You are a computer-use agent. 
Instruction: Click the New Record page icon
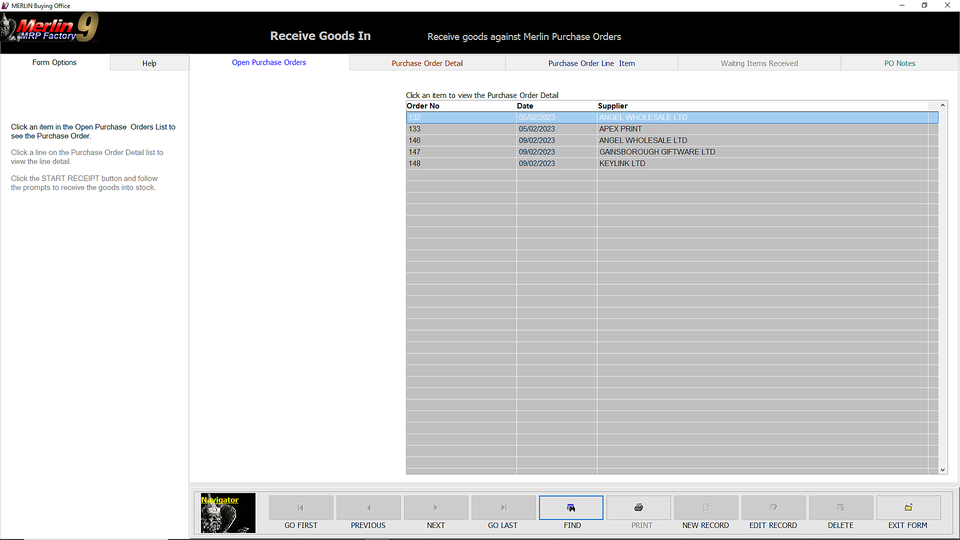coord(706,508)
